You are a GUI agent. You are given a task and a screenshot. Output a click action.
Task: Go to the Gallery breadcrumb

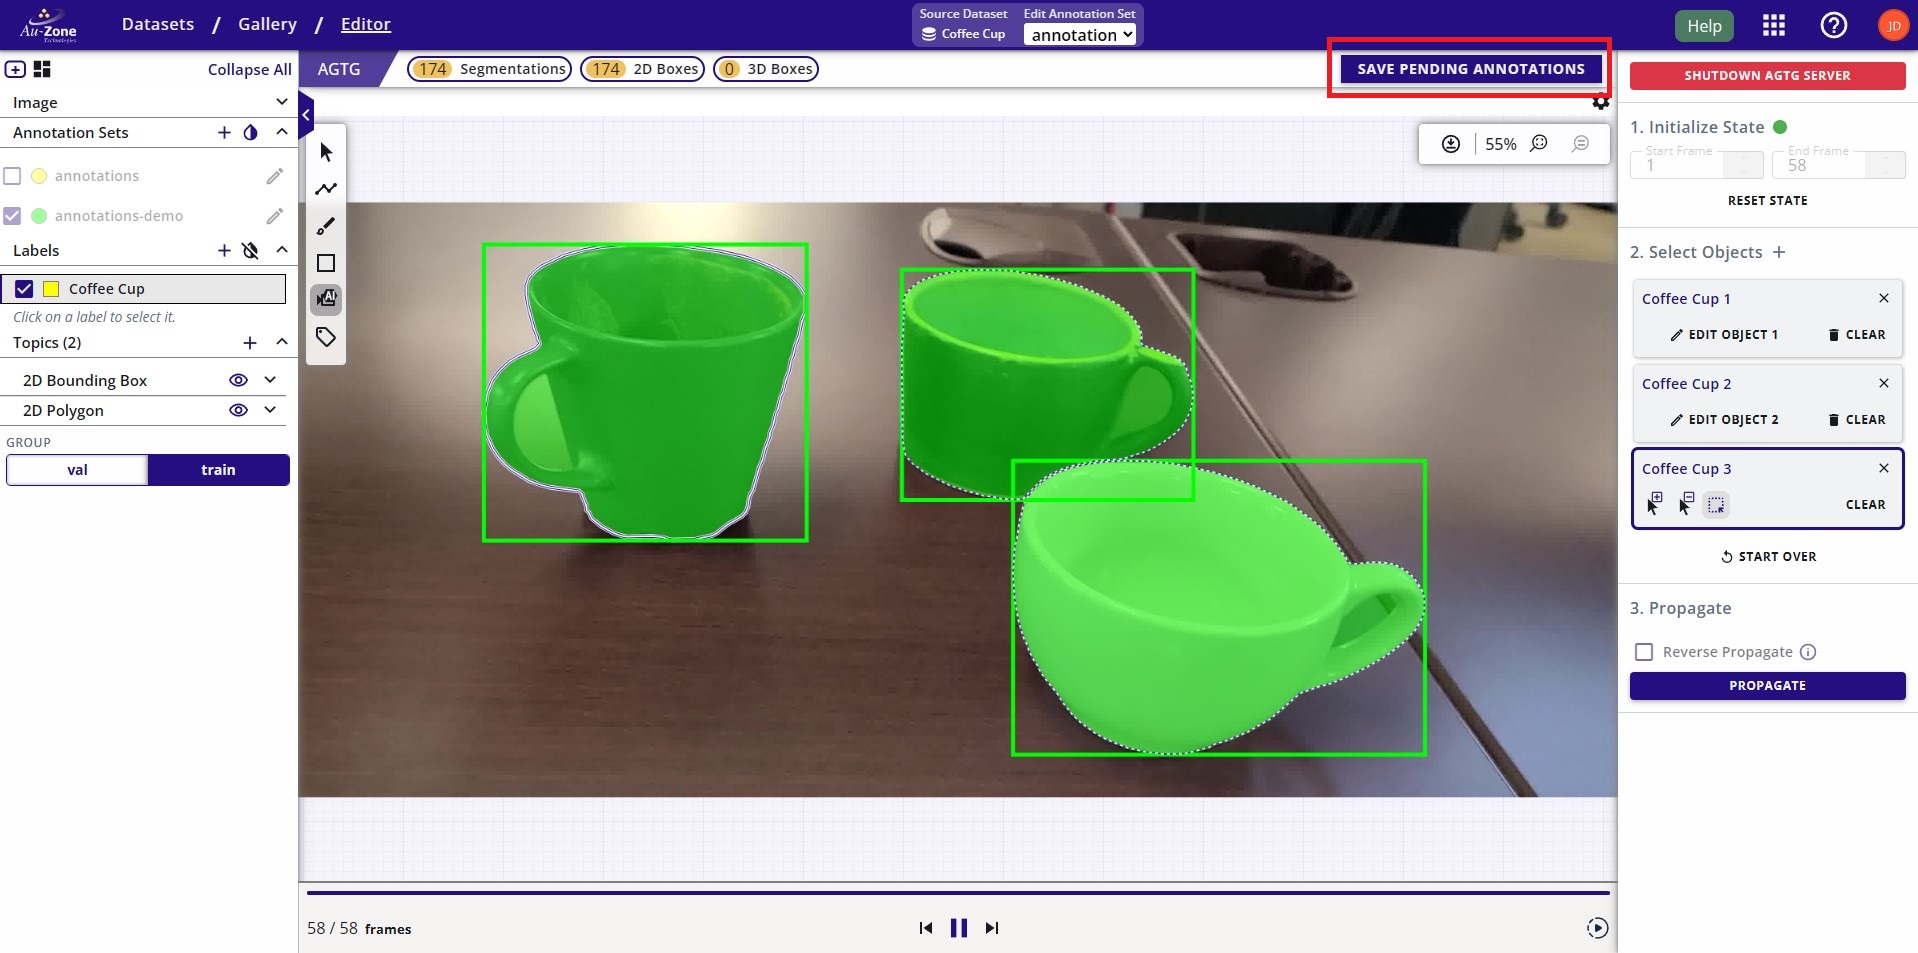(x=267, y=24)
